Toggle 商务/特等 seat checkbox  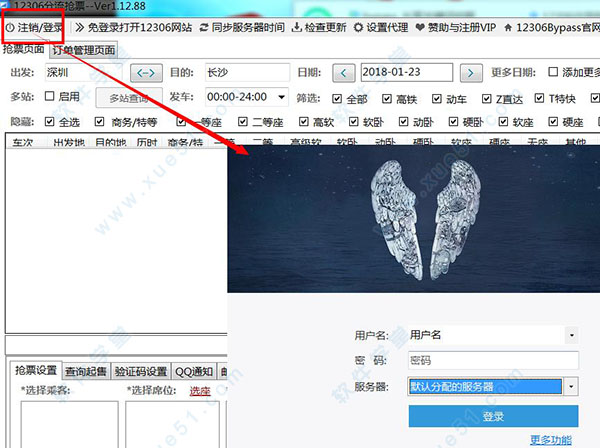(99, 122)
